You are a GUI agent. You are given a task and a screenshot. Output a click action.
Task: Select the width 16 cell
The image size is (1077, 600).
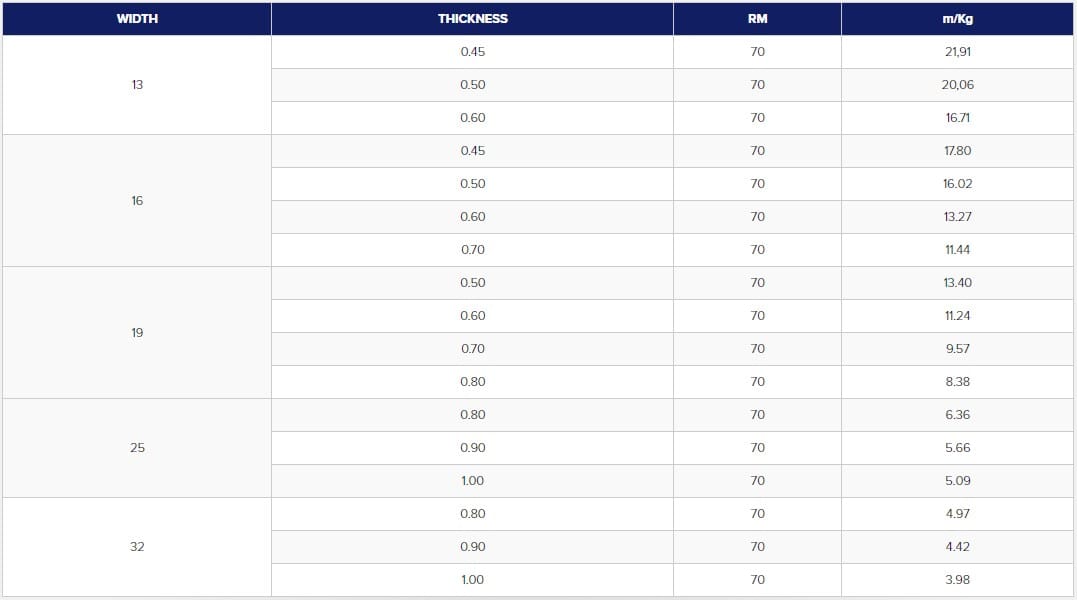coord(137,201)
